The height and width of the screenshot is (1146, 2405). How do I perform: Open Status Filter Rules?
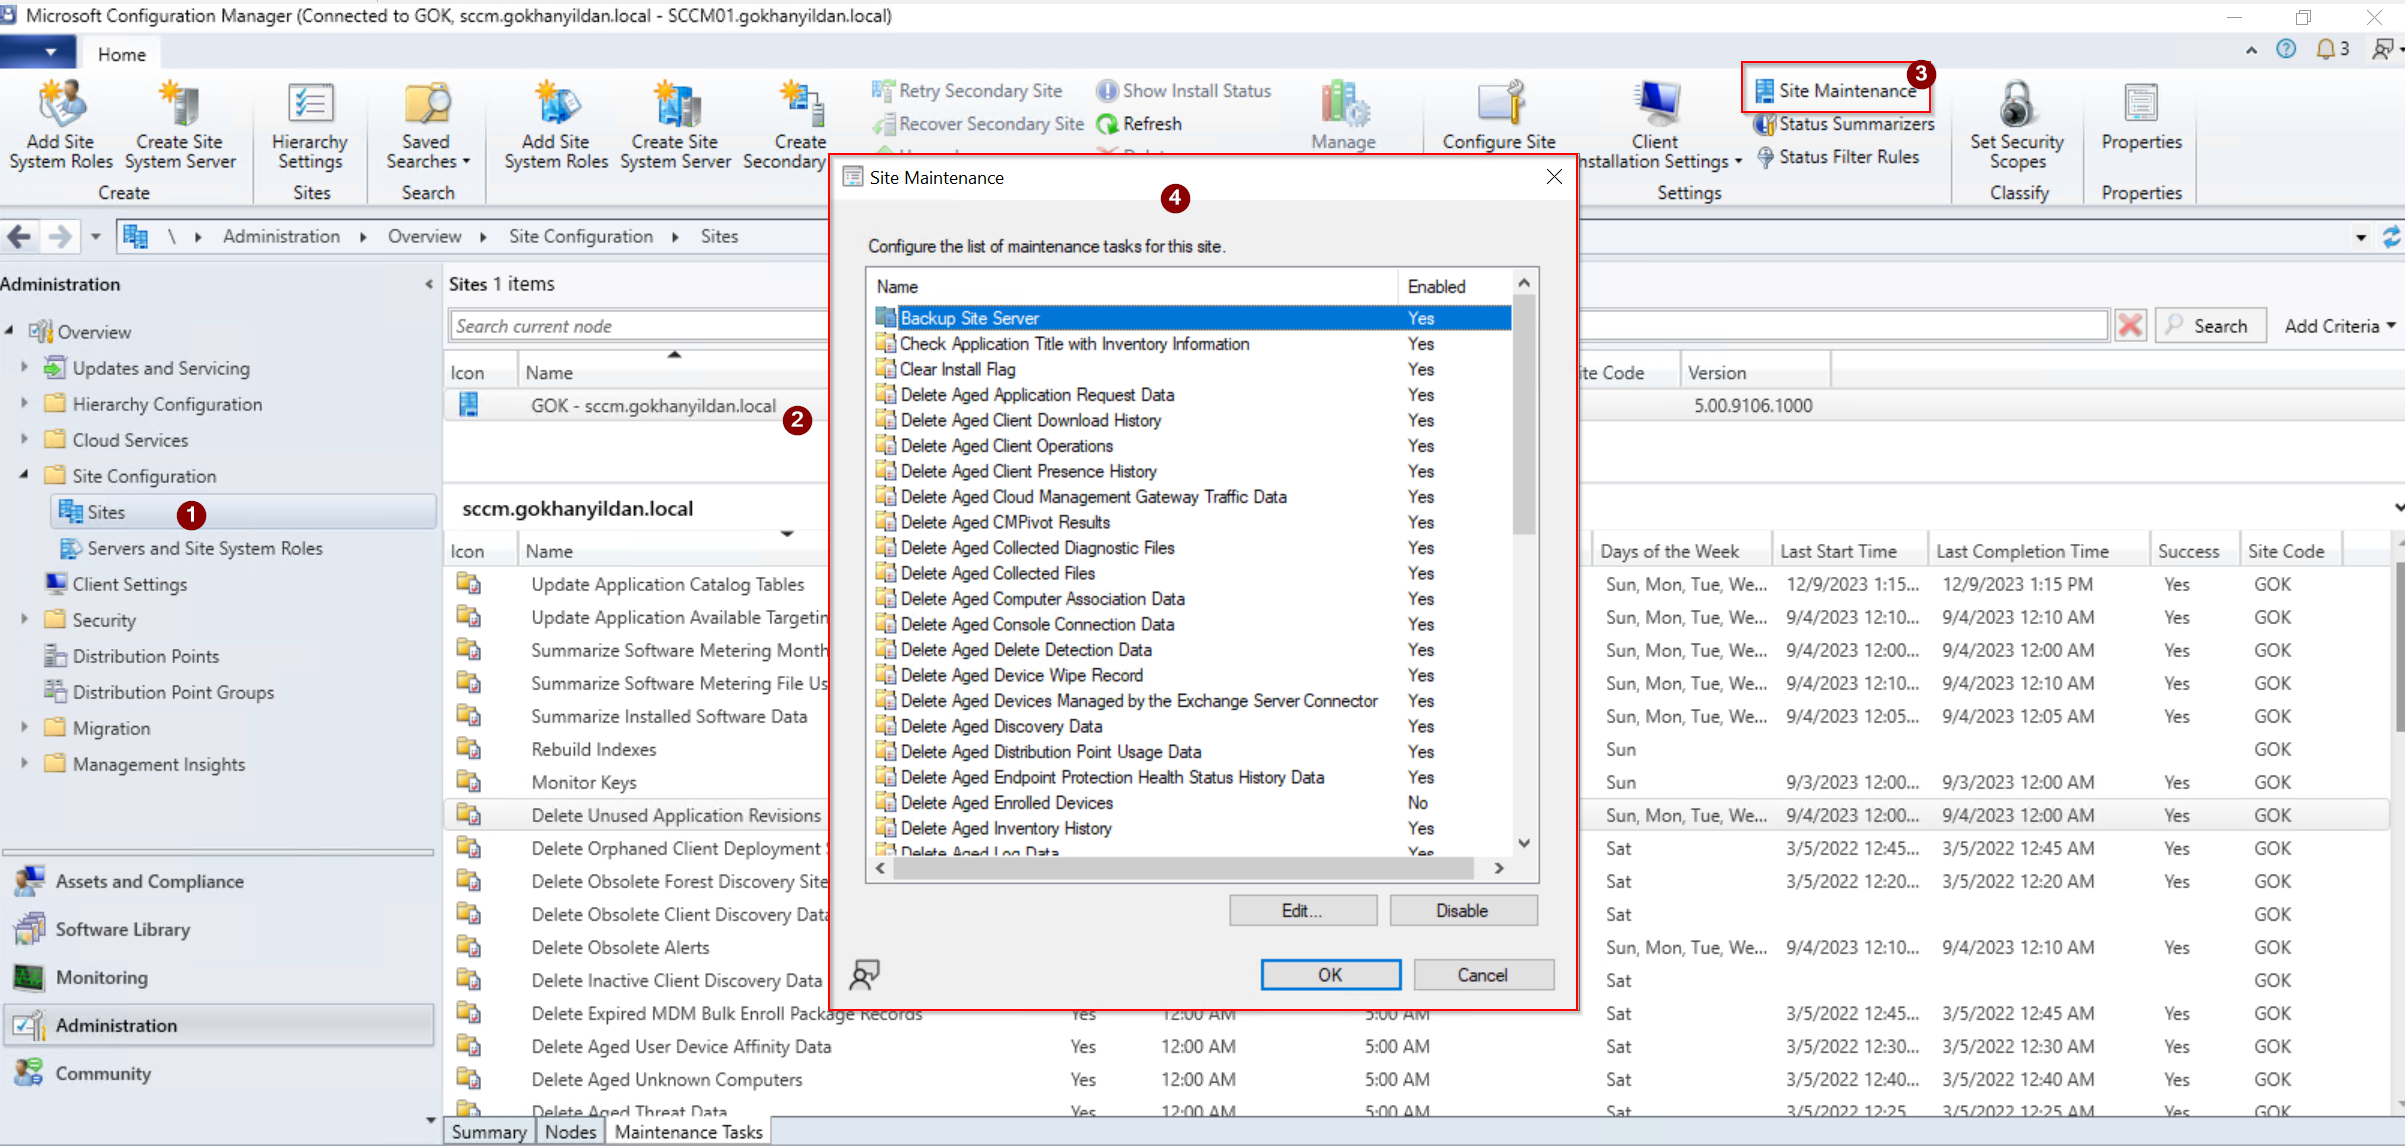(1837, 157)
